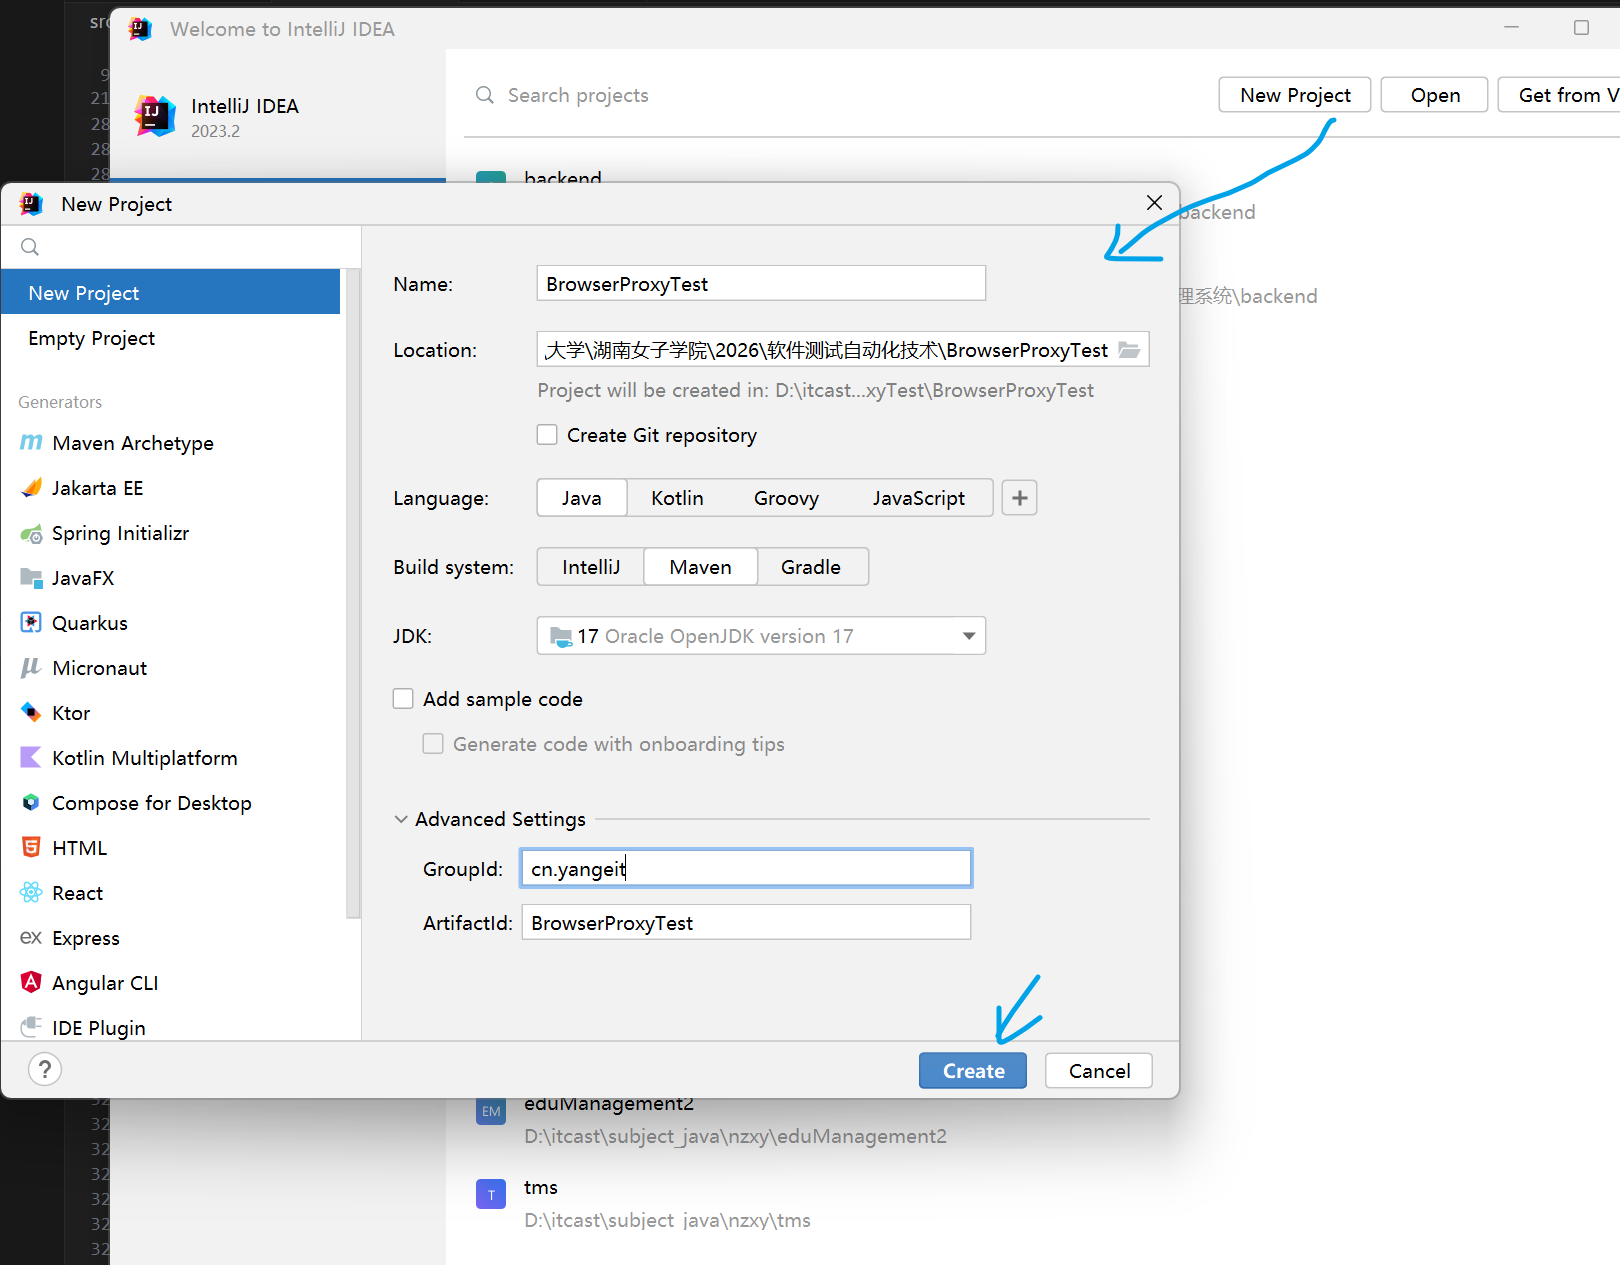The image size is (1620, 1265).
Task: Select Gradle as build system
Action: coord(810,567)
